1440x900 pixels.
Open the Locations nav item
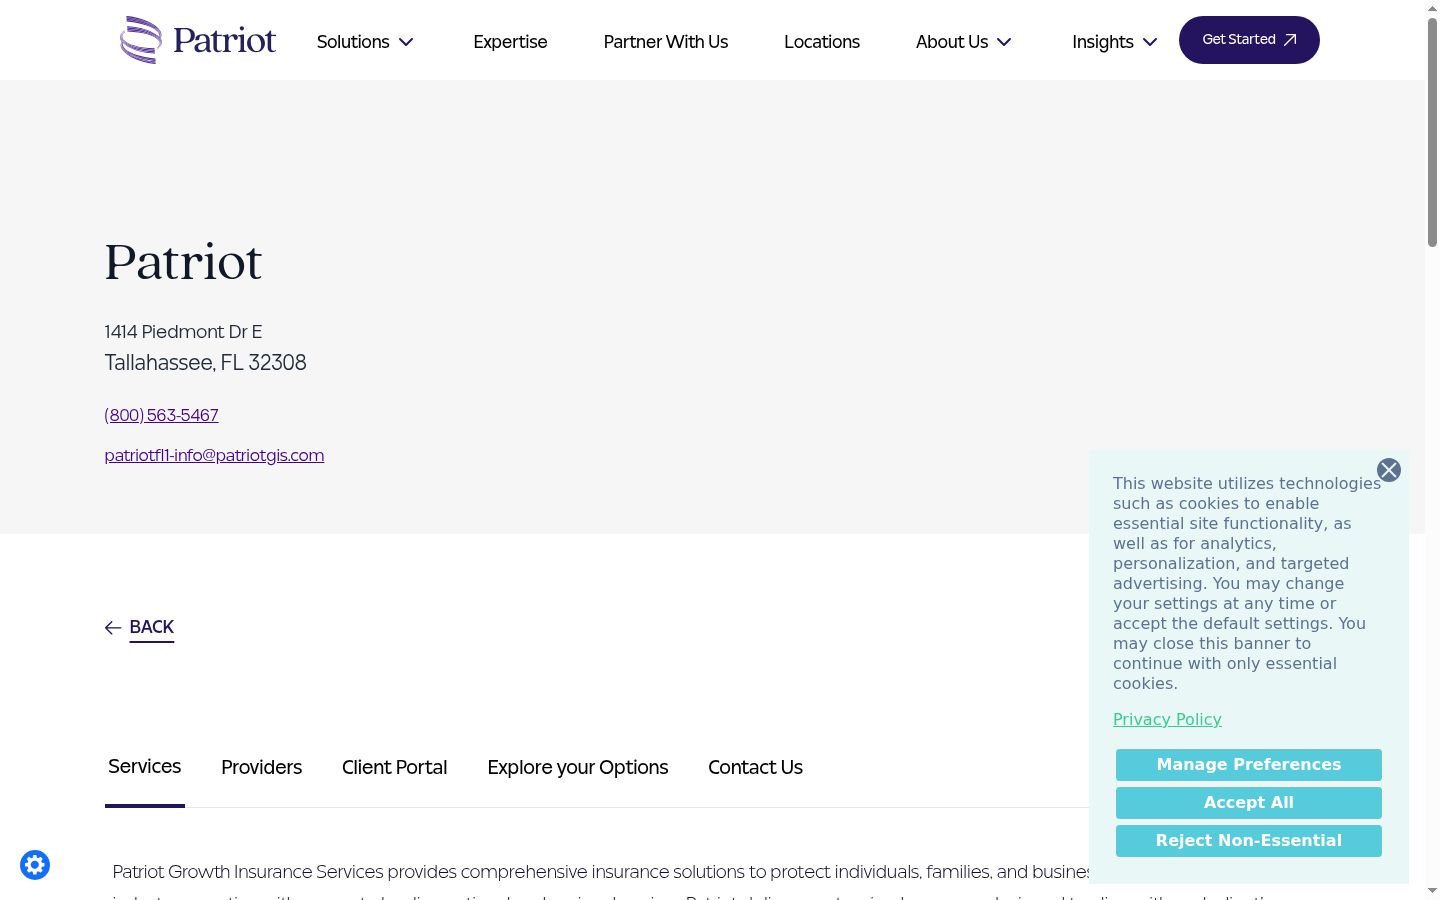[822, 42]
